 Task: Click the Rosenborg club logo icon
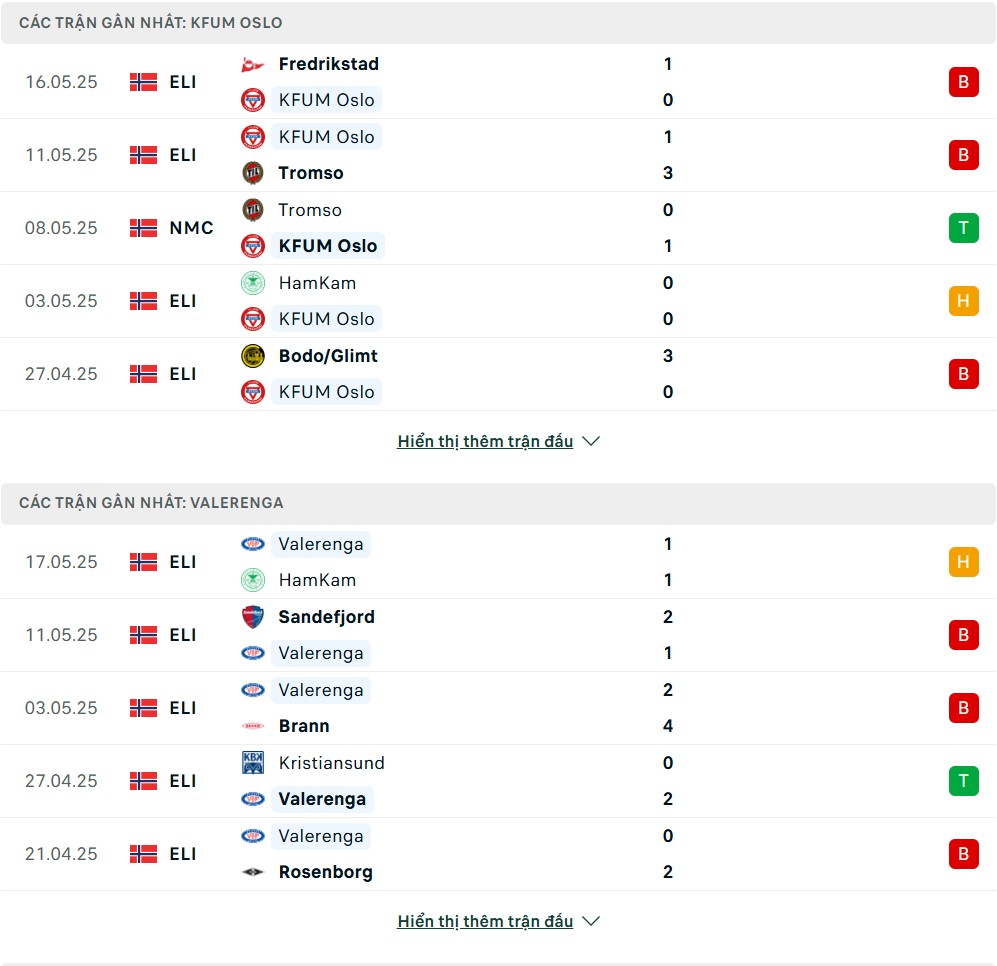coord(252,872)
